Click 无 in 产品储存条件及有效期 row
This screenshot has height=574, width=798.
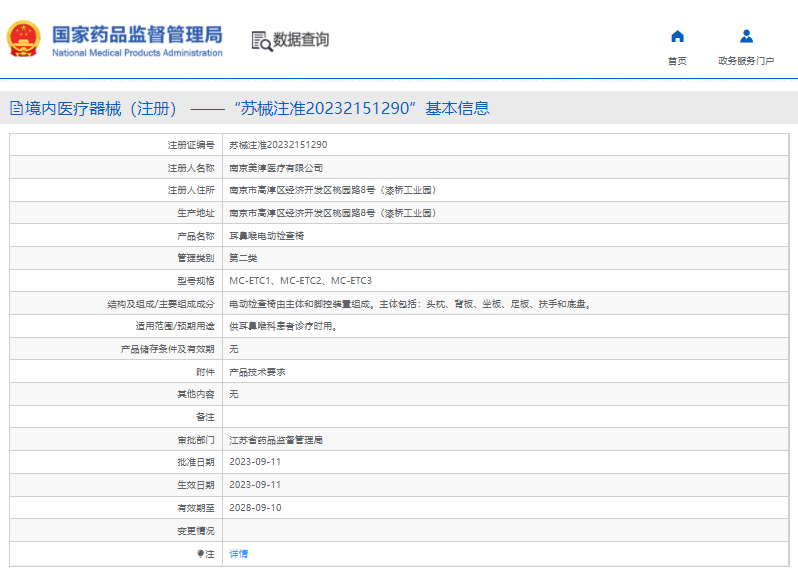click(x=234, y=349)
